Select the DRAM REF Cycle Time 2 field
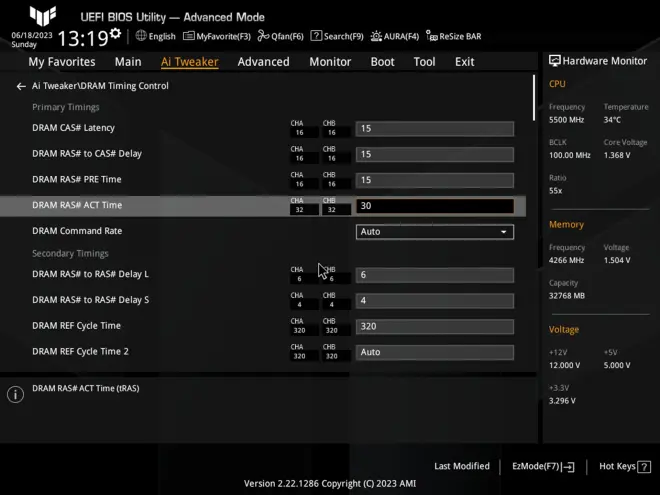Screen dimensions: 660x495 pyautogui.click(x=435, y=352)
